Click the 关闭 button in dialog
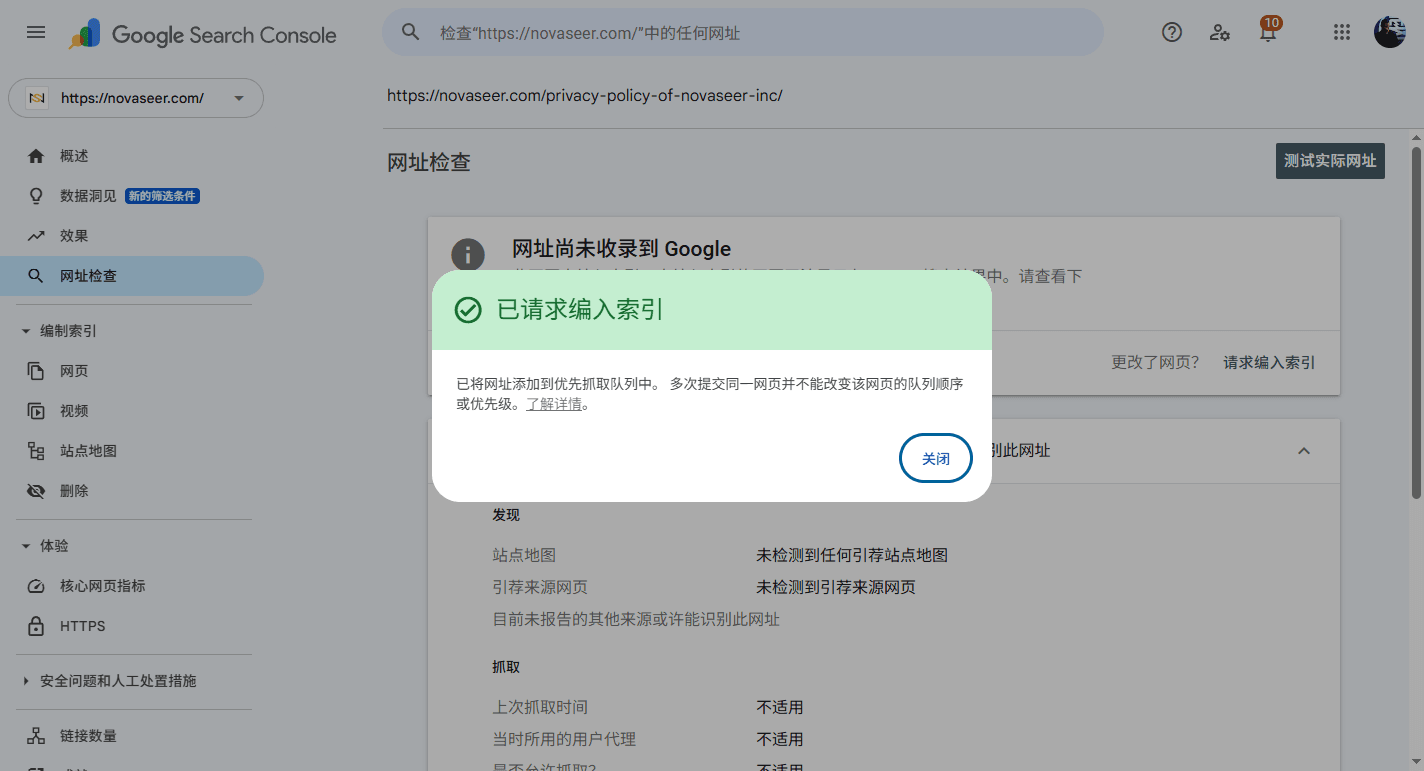 (x=935, y=458)
